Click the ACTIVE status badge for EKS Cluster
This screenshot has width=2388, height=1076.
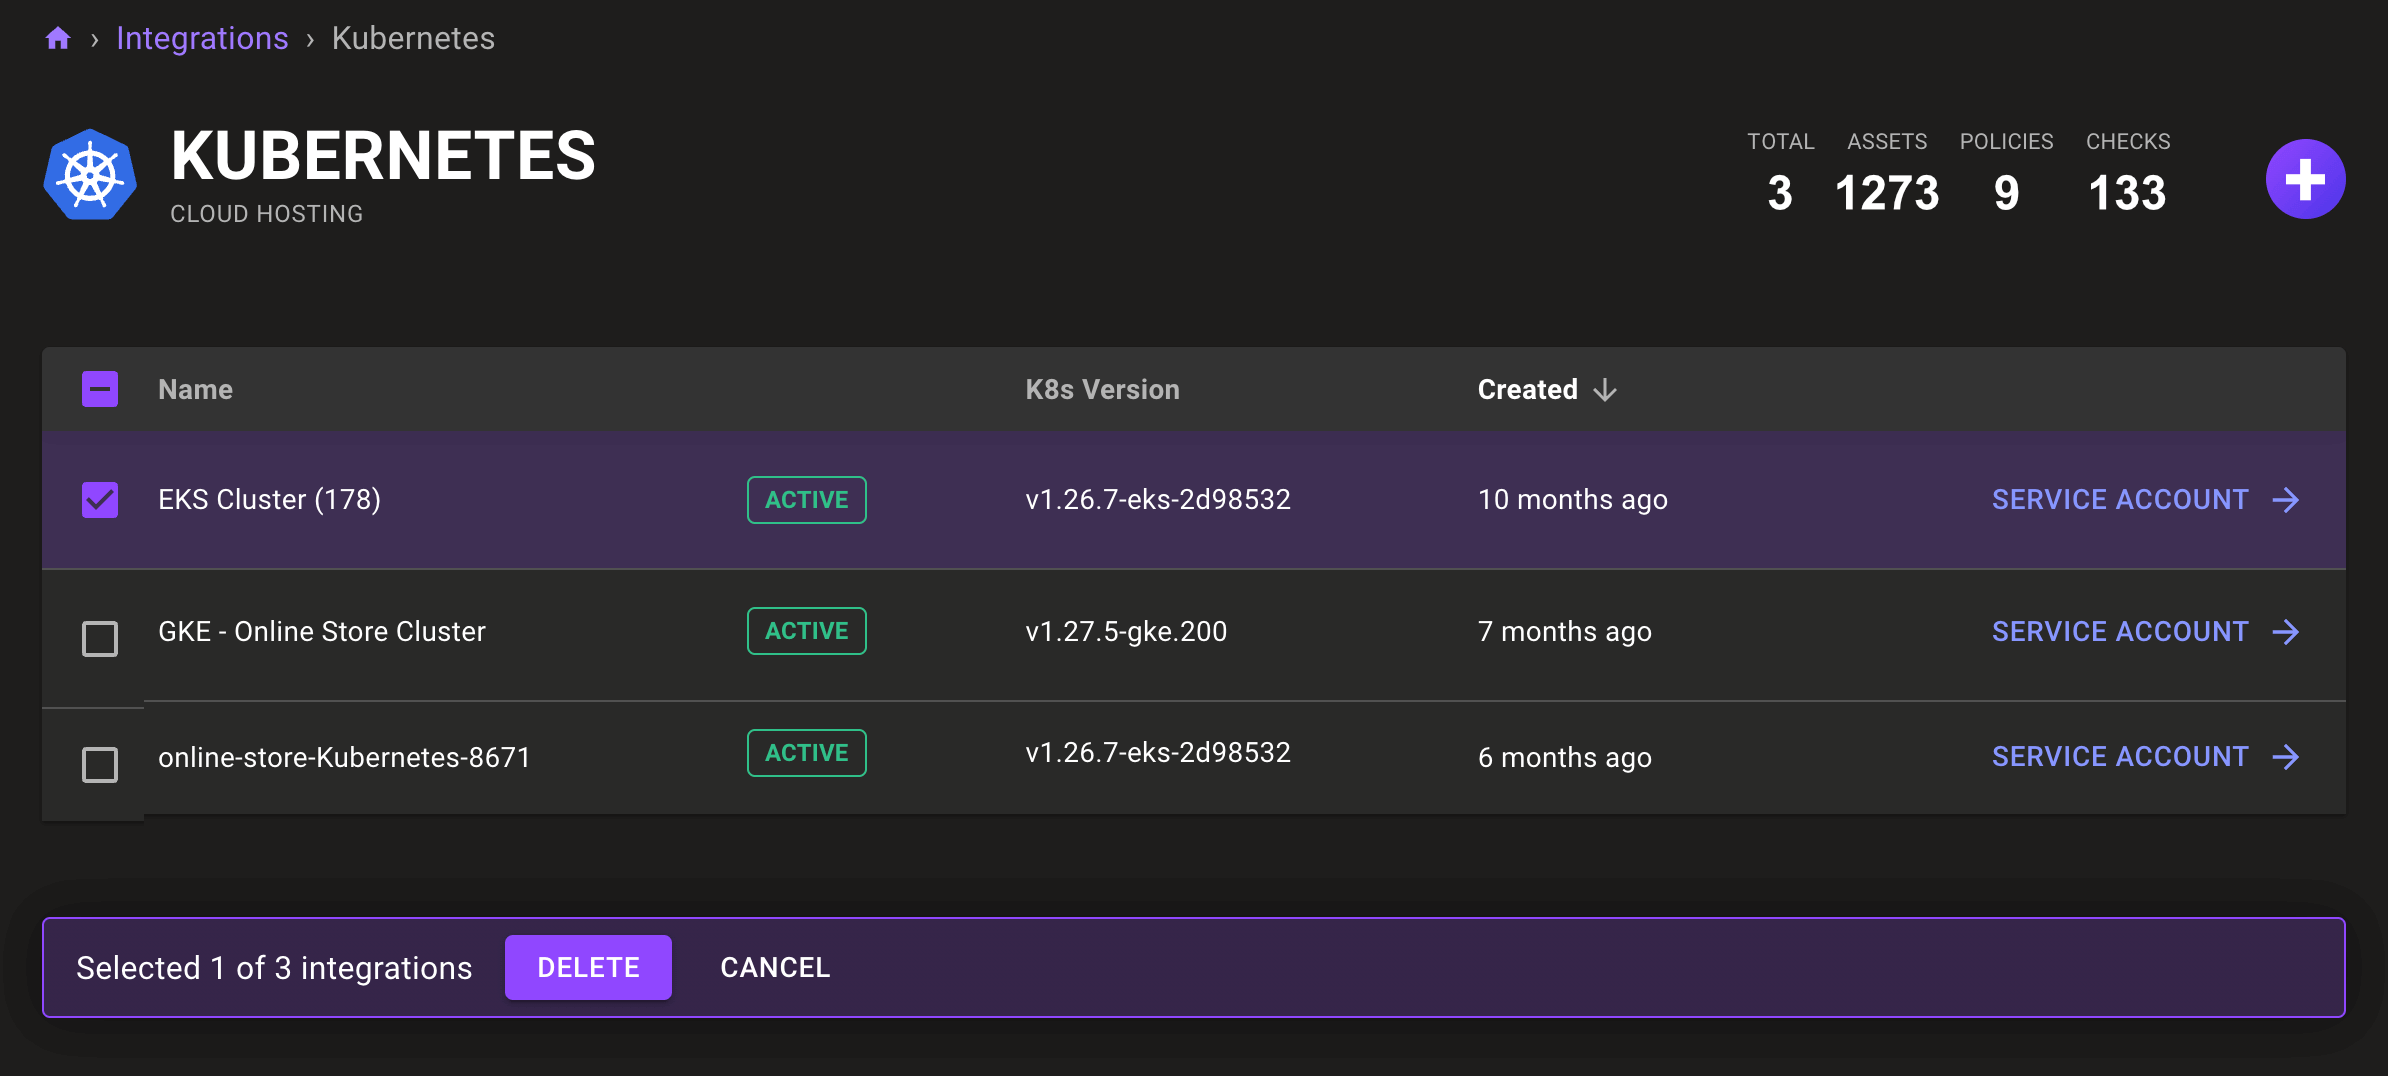[x=806, y=500]
